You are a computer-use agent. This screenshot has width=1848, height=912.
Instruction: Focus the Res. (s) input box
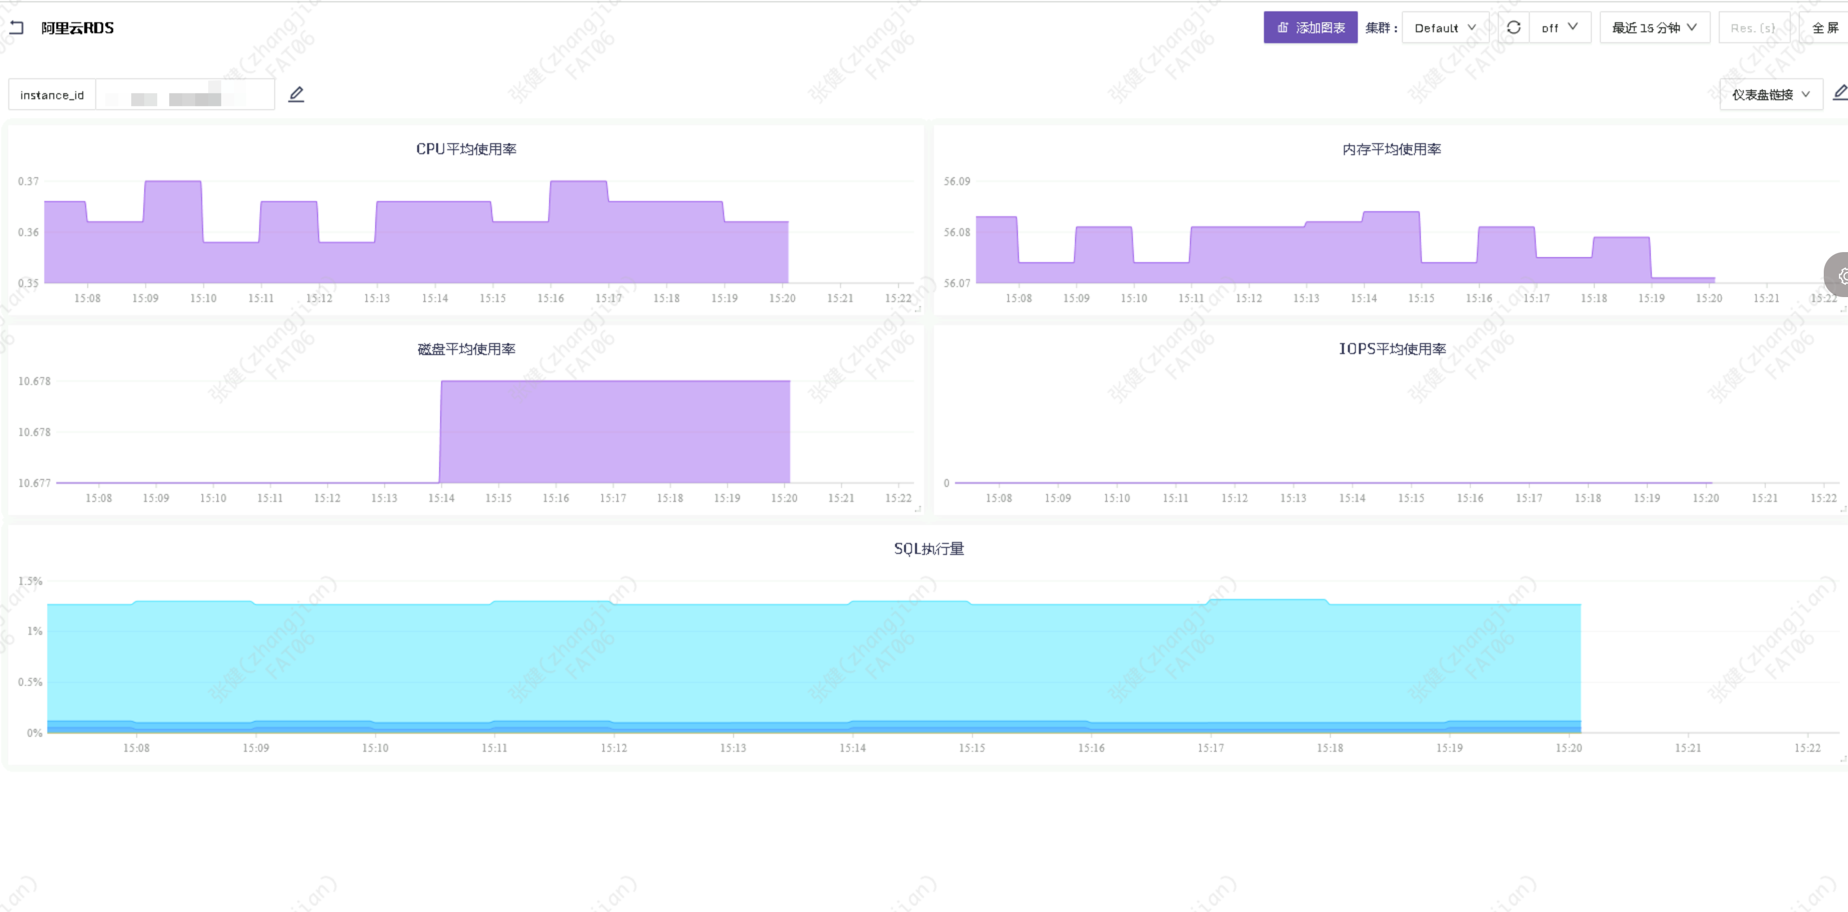[x=1753, y=28]
